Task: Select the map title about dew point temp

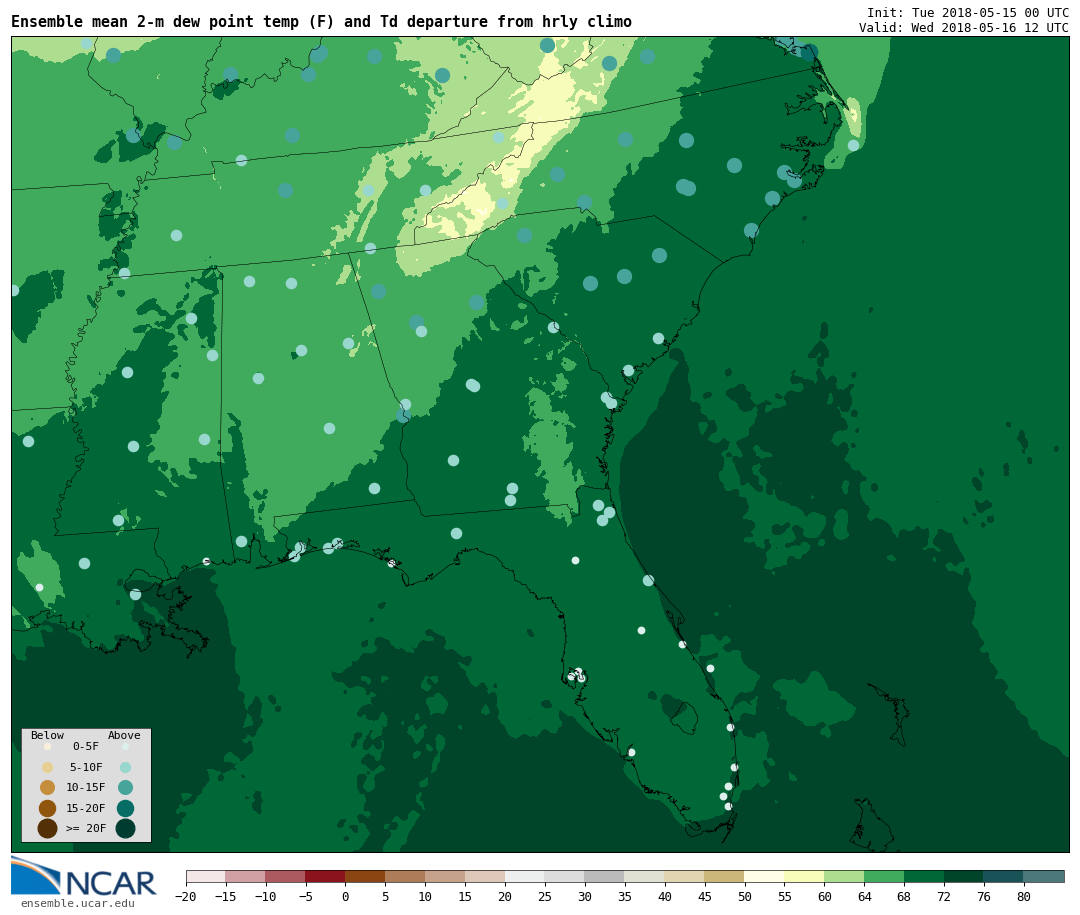Action: pos(321,22)
